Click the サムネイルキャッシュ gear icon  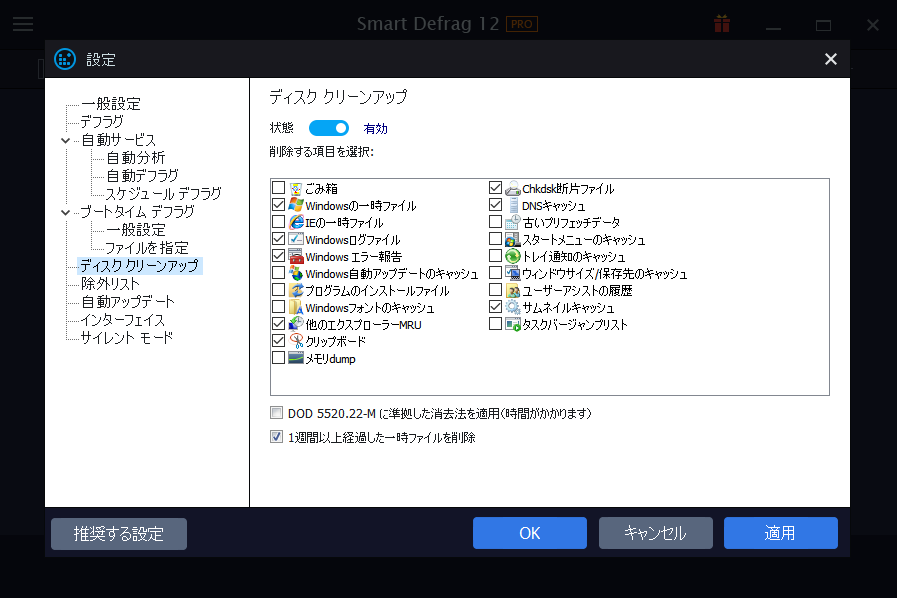pyautogui.click(x=513, y=307)
